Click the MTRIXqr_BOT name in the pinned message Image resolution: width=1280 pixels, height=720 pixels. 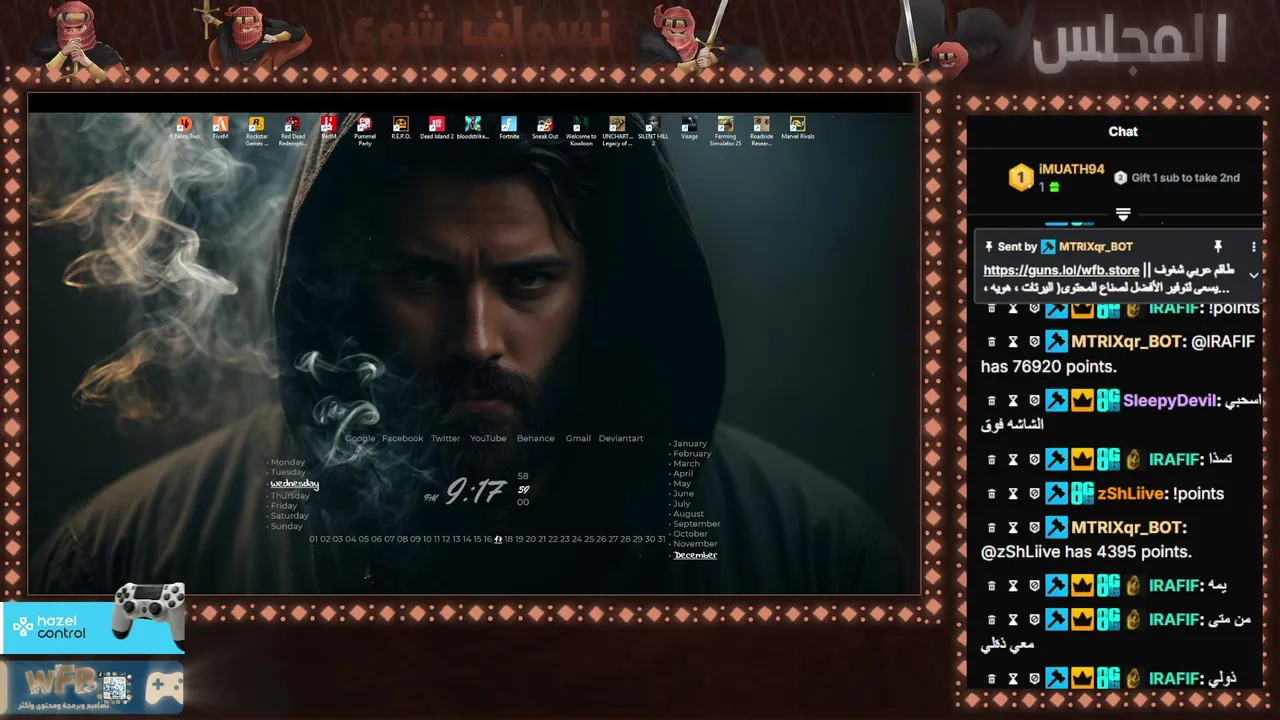click(1096, 246)
